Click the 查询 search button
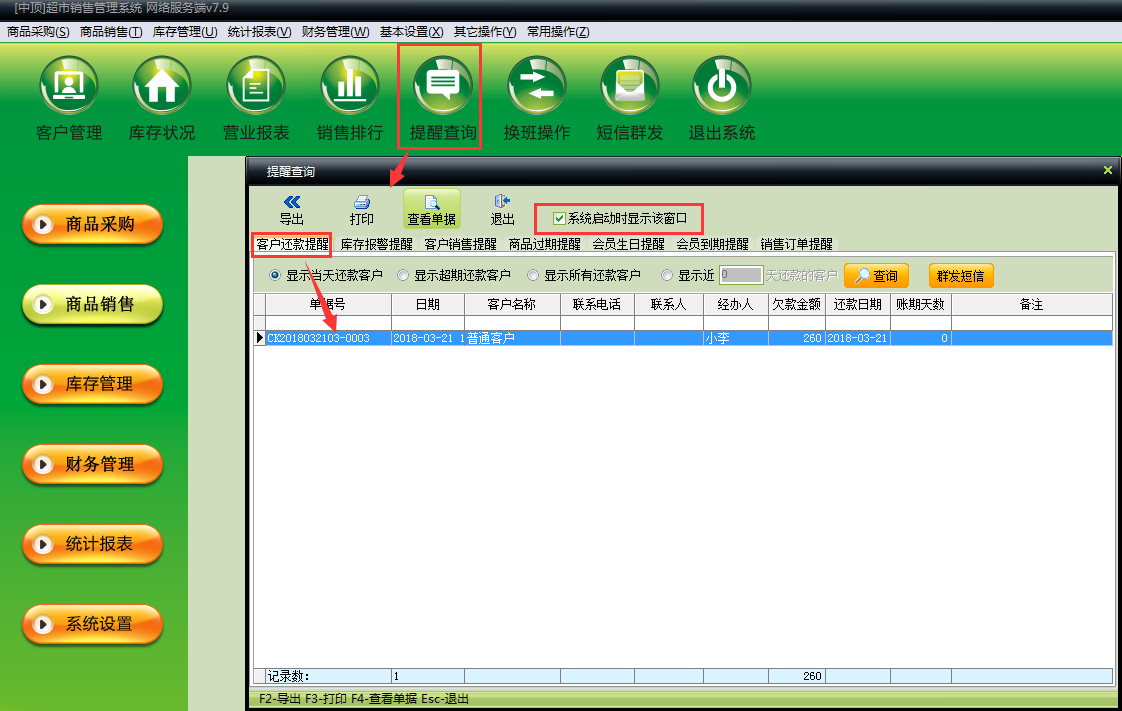 tap(876, 276)
